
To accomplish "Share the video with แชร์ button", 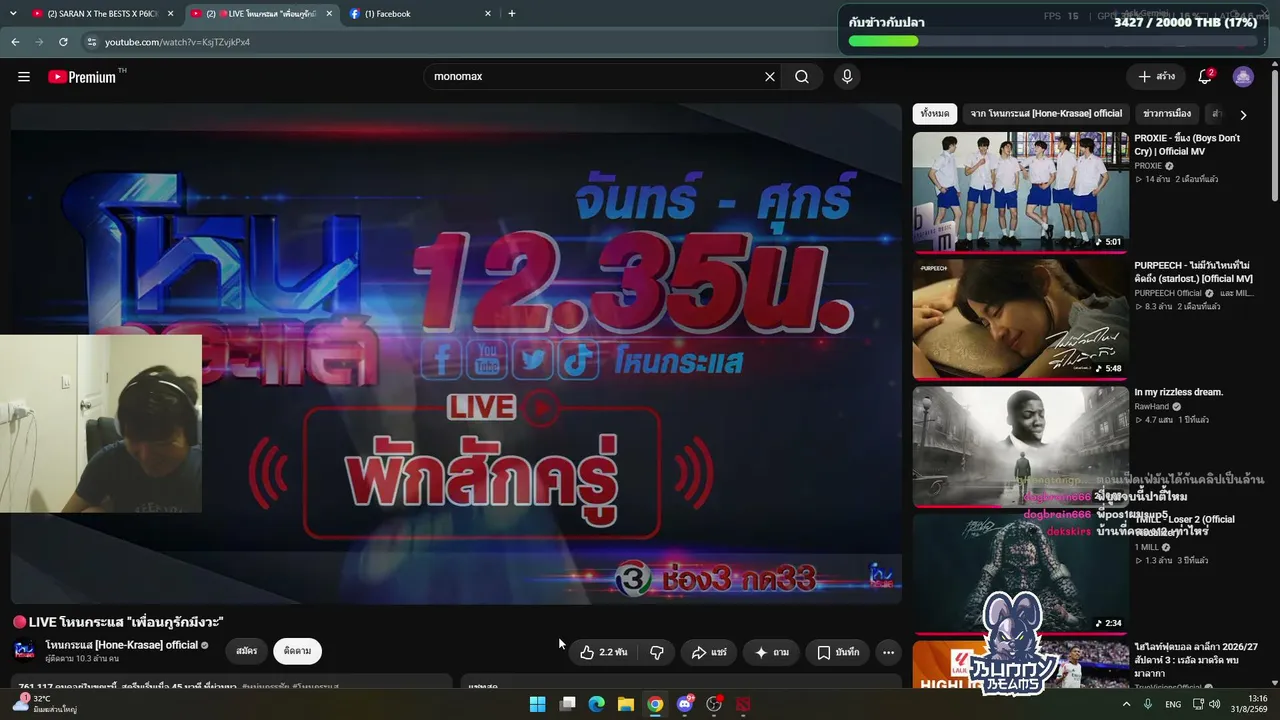I will point(710,652).
